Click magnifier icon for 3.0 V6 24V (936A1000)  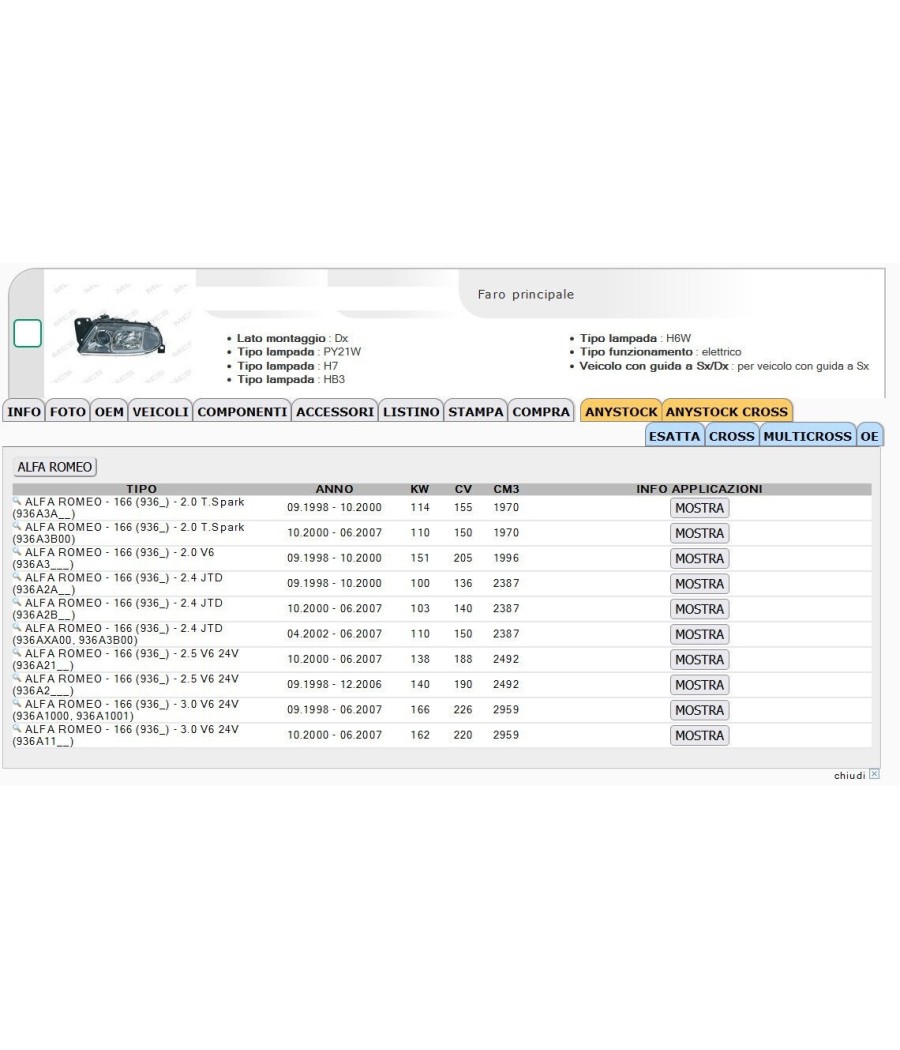click(17, 703)
